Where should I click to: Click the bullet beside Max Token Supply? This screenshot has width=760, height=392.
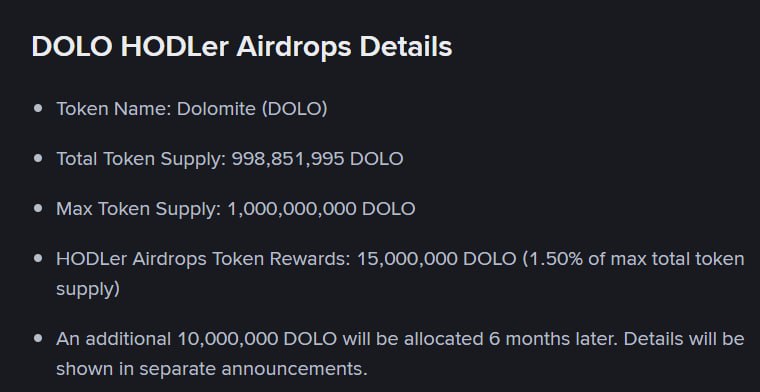(x=38, y=208)
